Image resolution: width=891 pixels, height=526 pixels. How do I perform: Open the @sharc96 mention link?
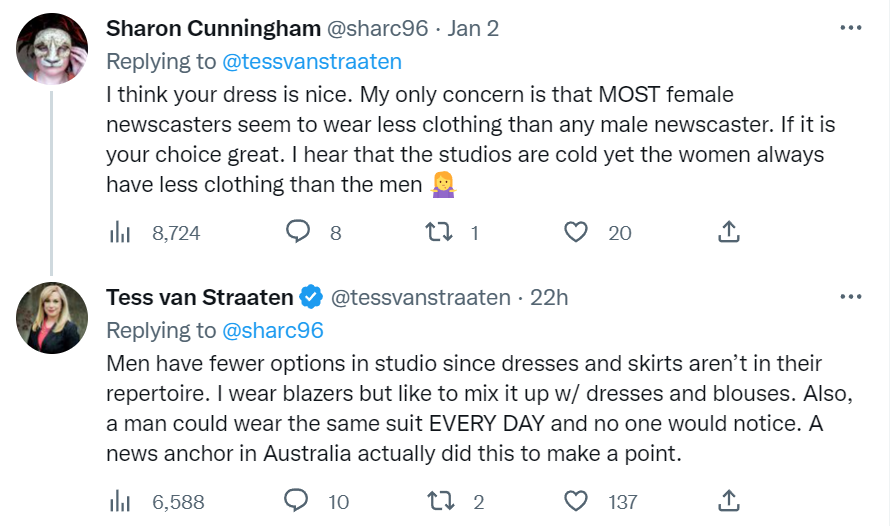click(273, 331)
